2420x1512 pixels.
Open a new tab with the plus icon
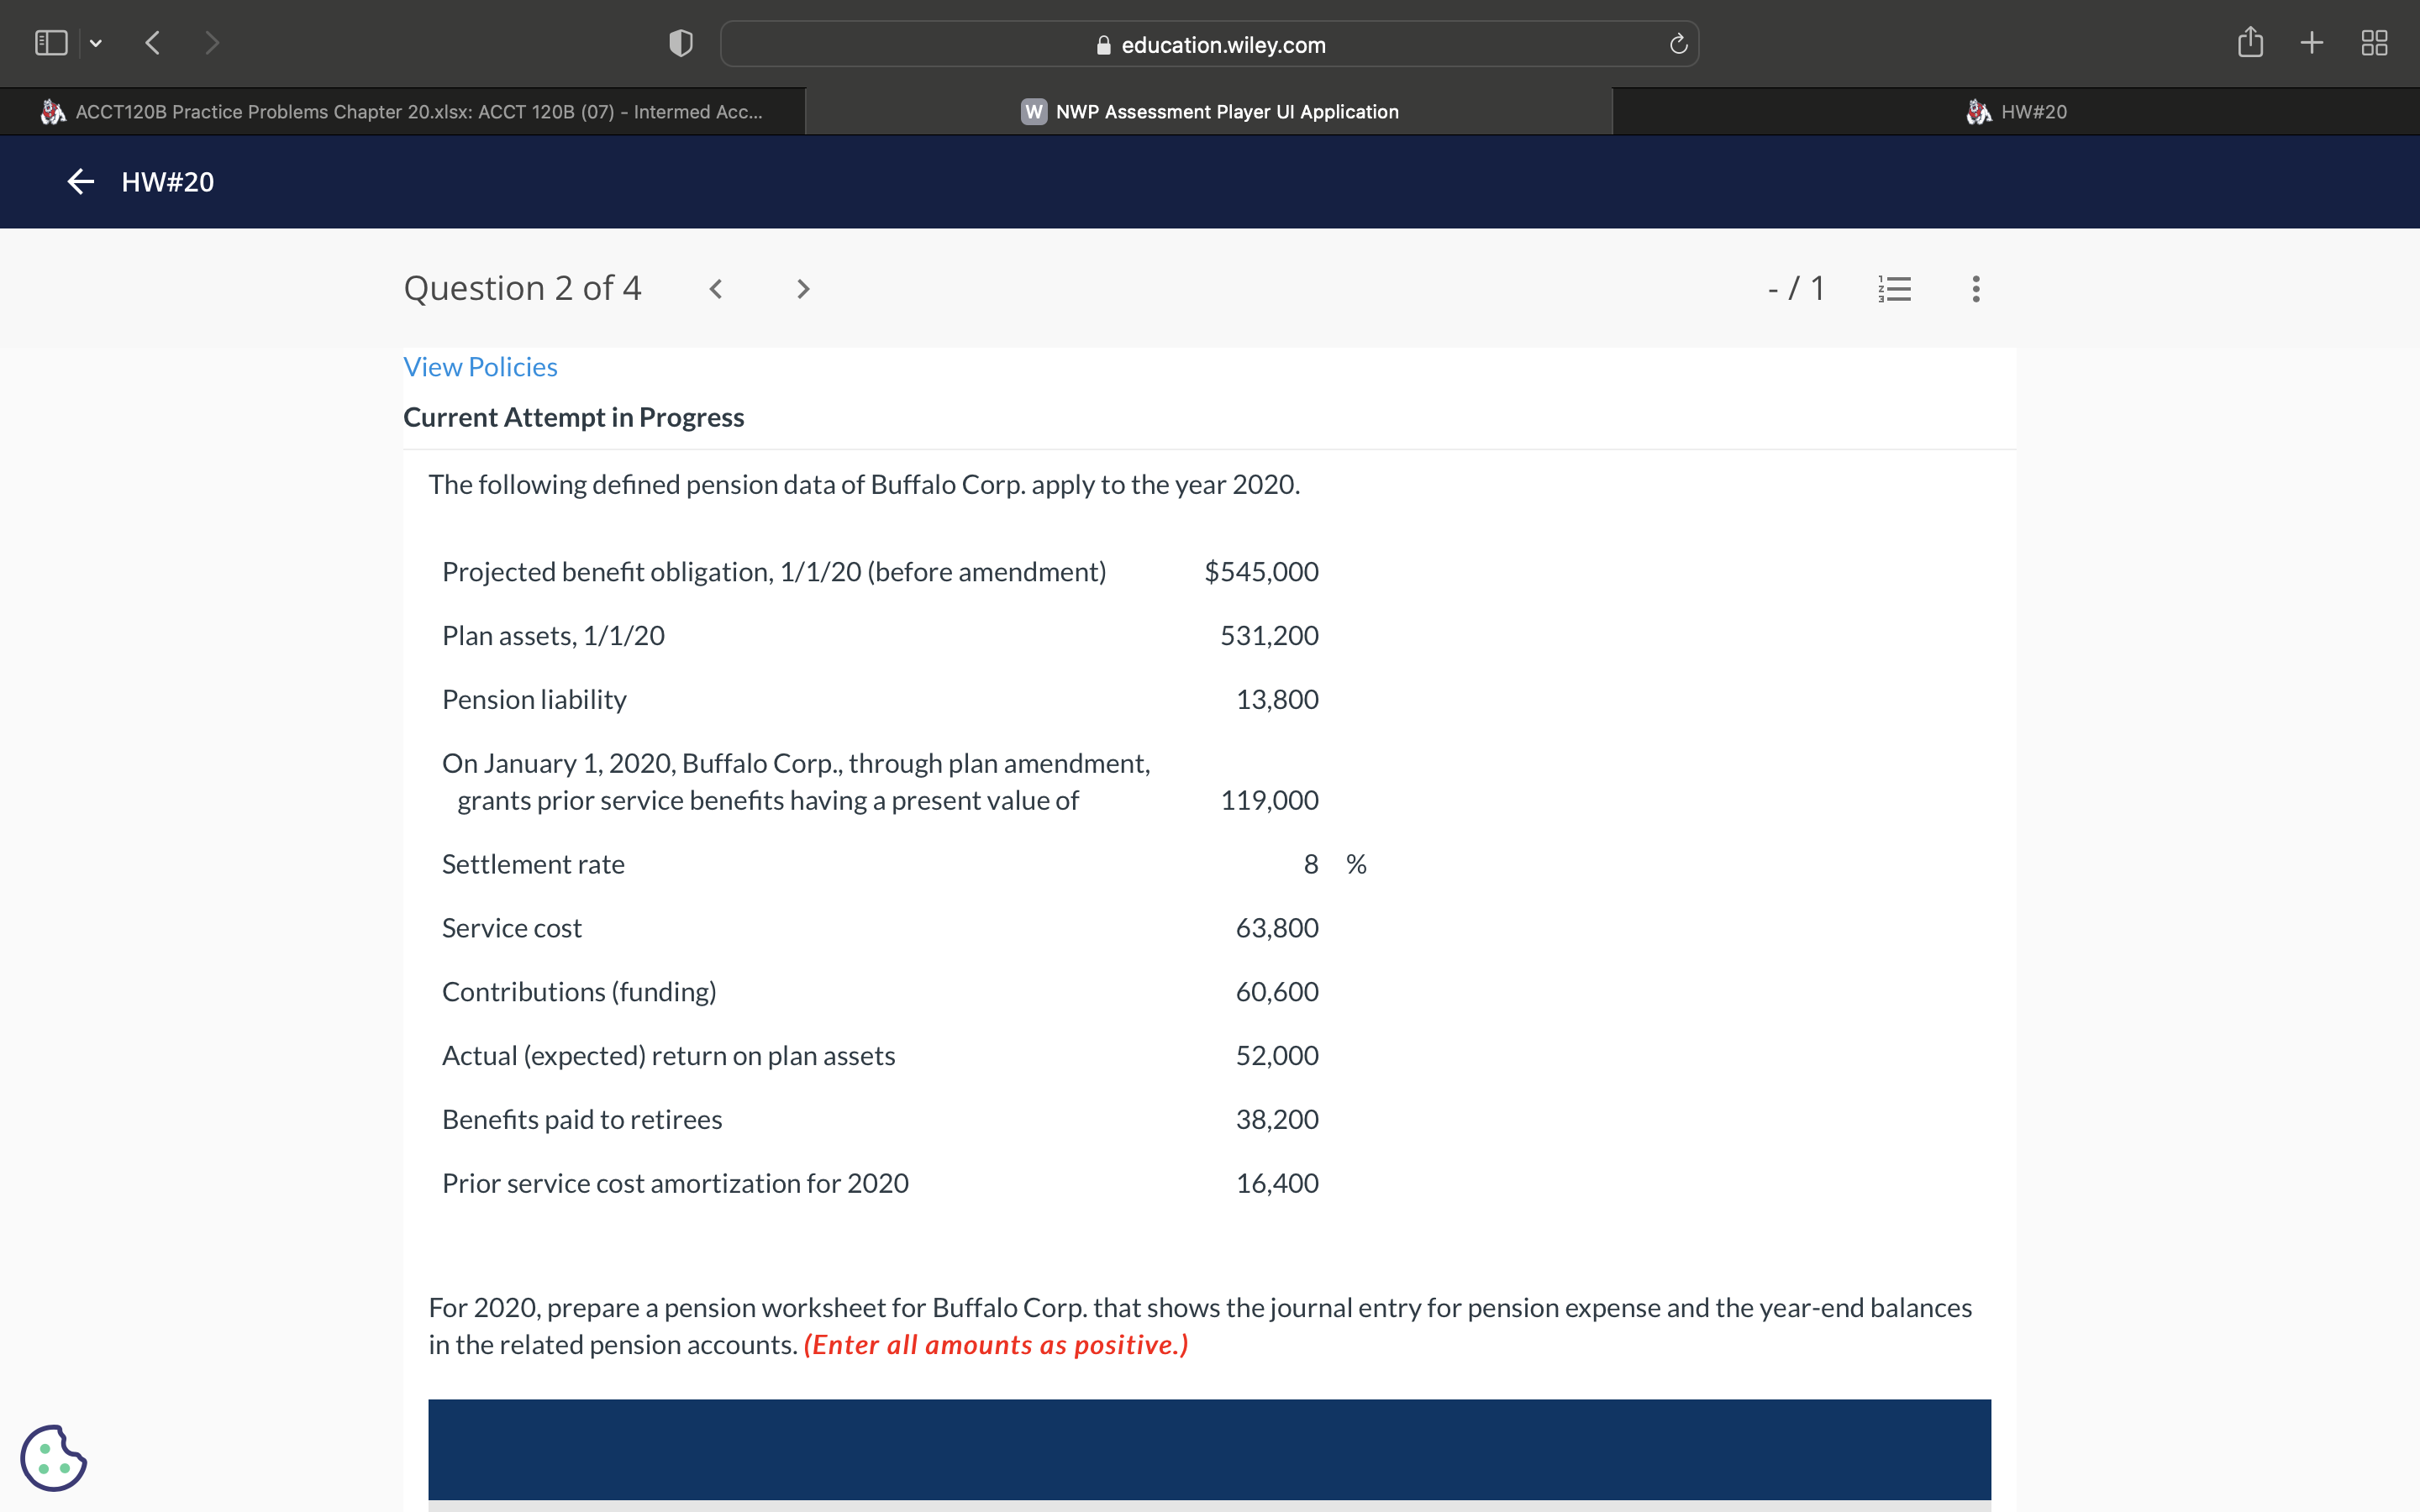point(2311,43)
